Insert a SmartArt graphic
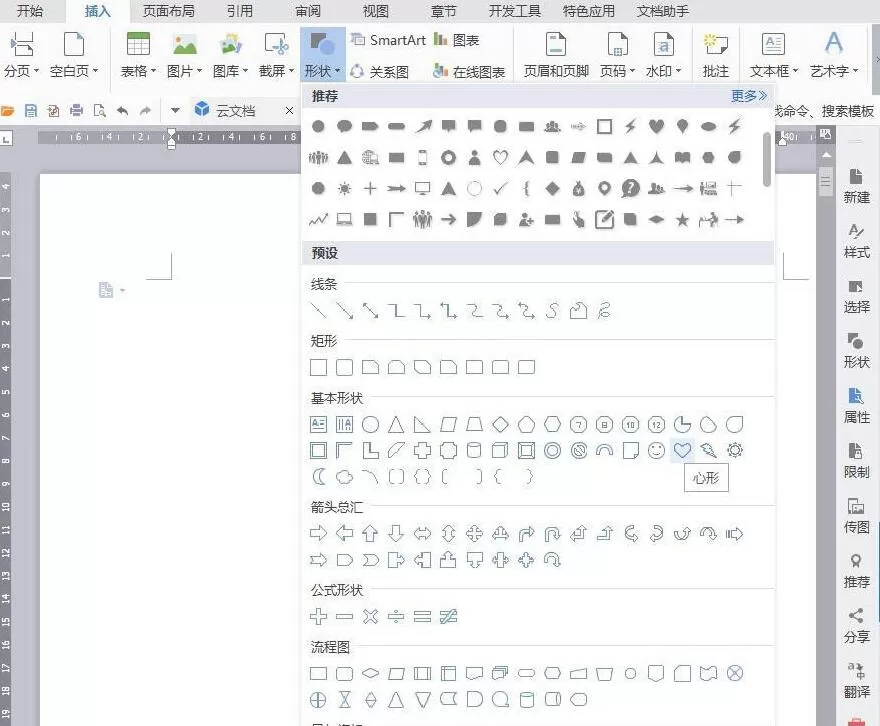 (388, 40)
